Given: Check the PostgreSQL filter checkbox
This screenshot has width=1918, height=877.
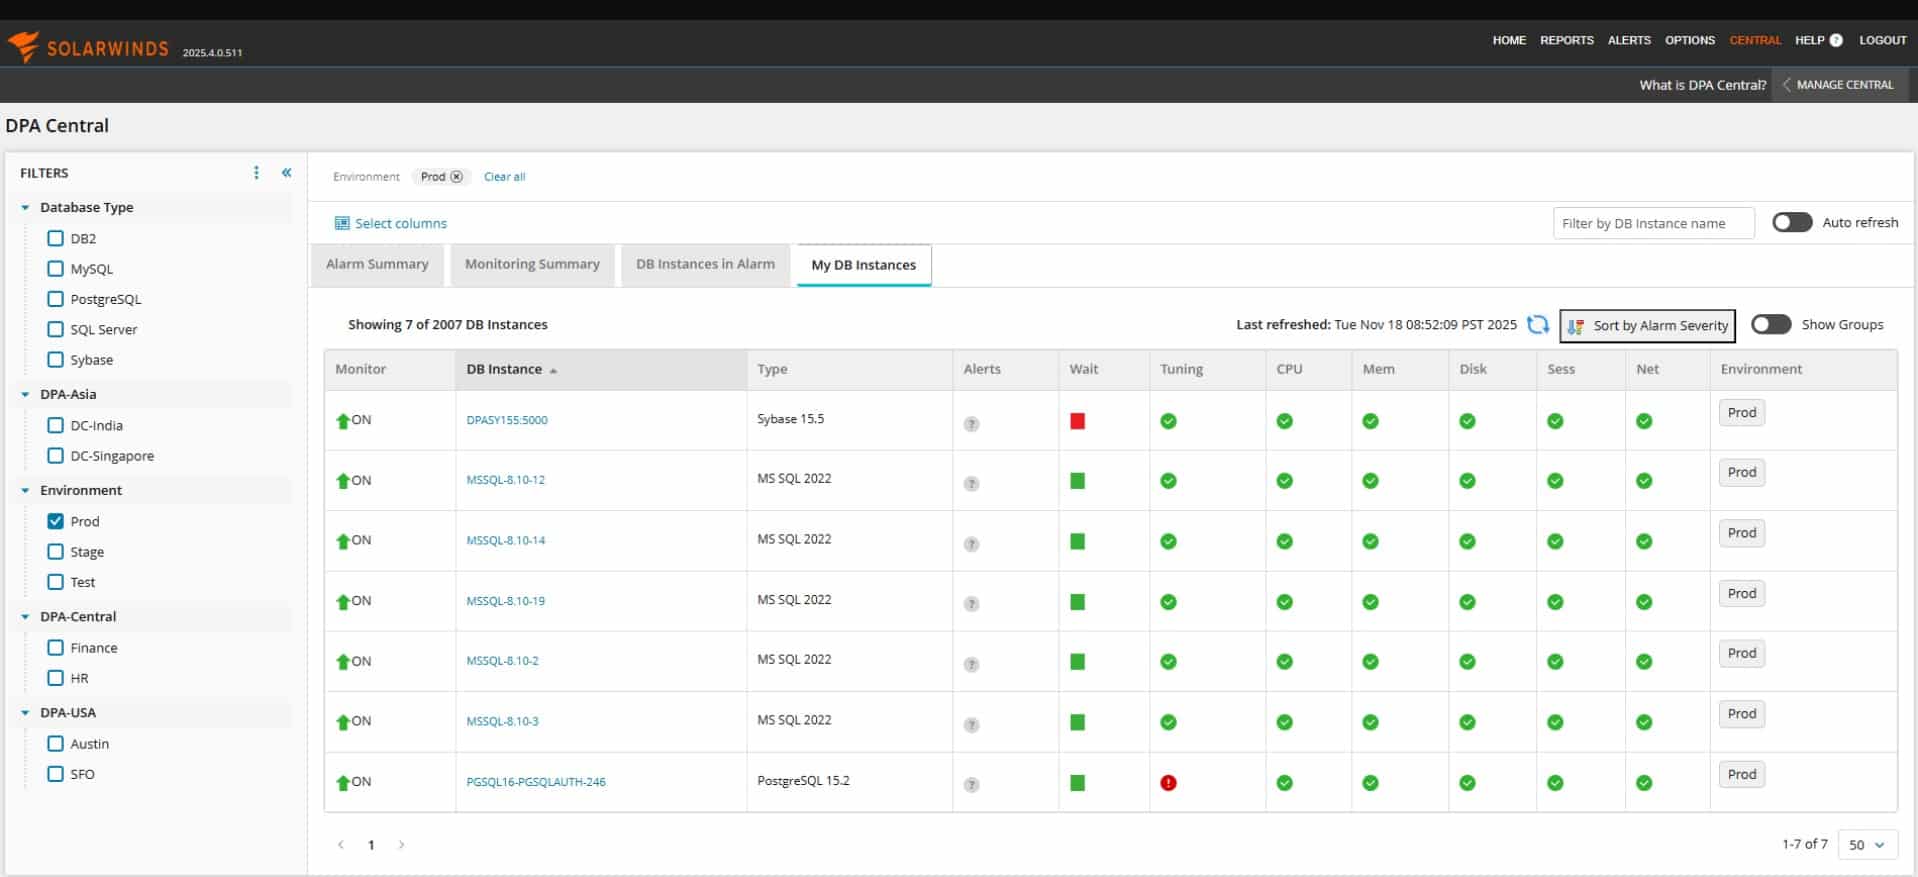Looking at the screenshot, I should 56,299.
